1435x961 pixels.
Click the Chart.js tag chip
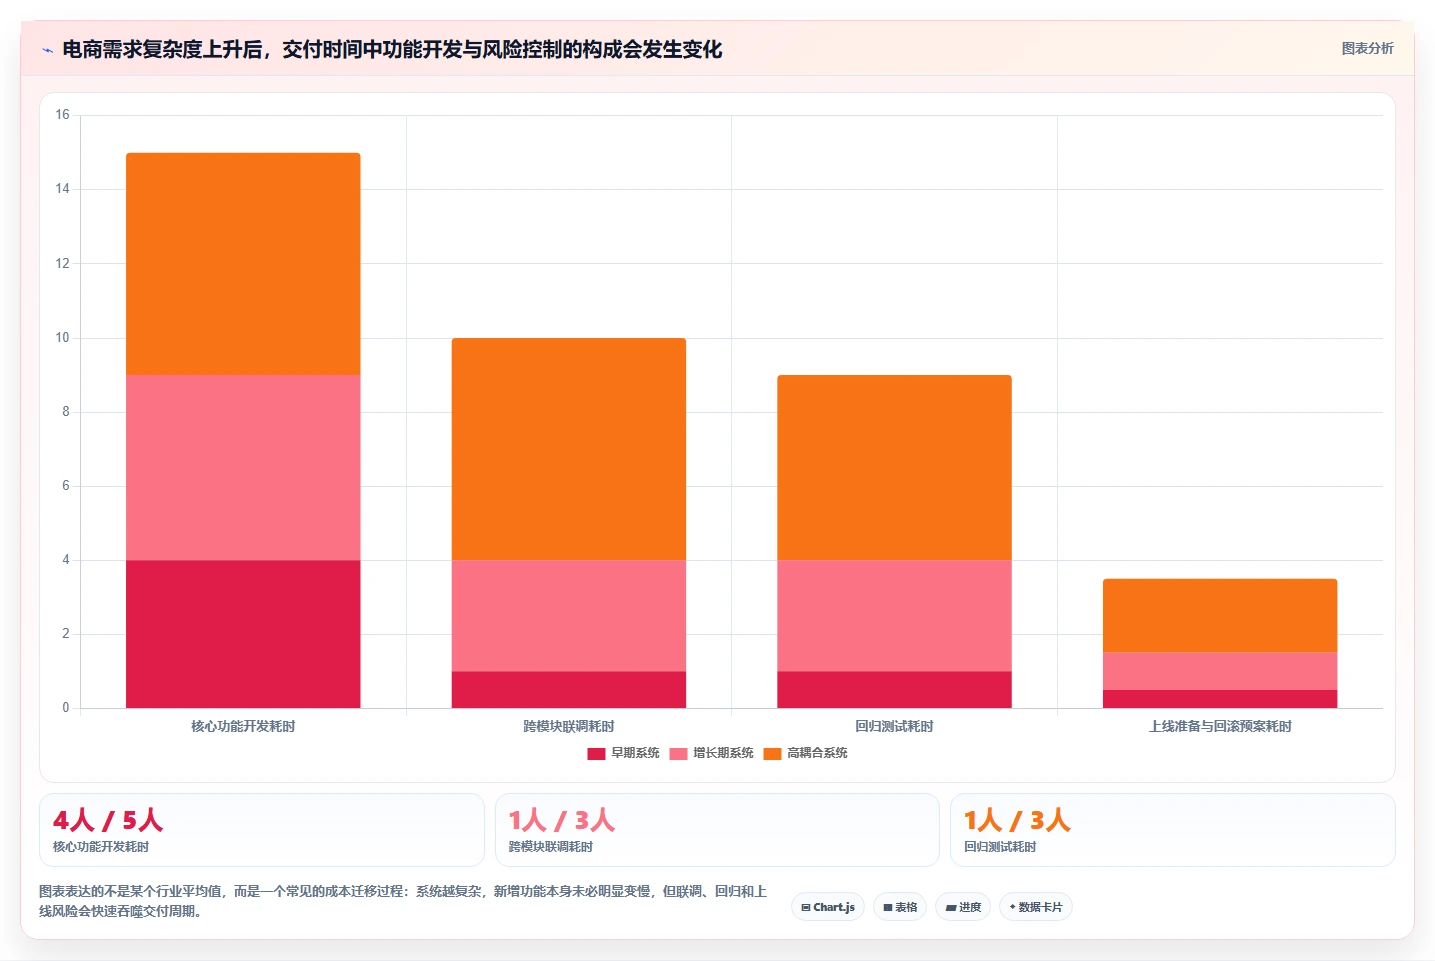[x=828, y=907]
